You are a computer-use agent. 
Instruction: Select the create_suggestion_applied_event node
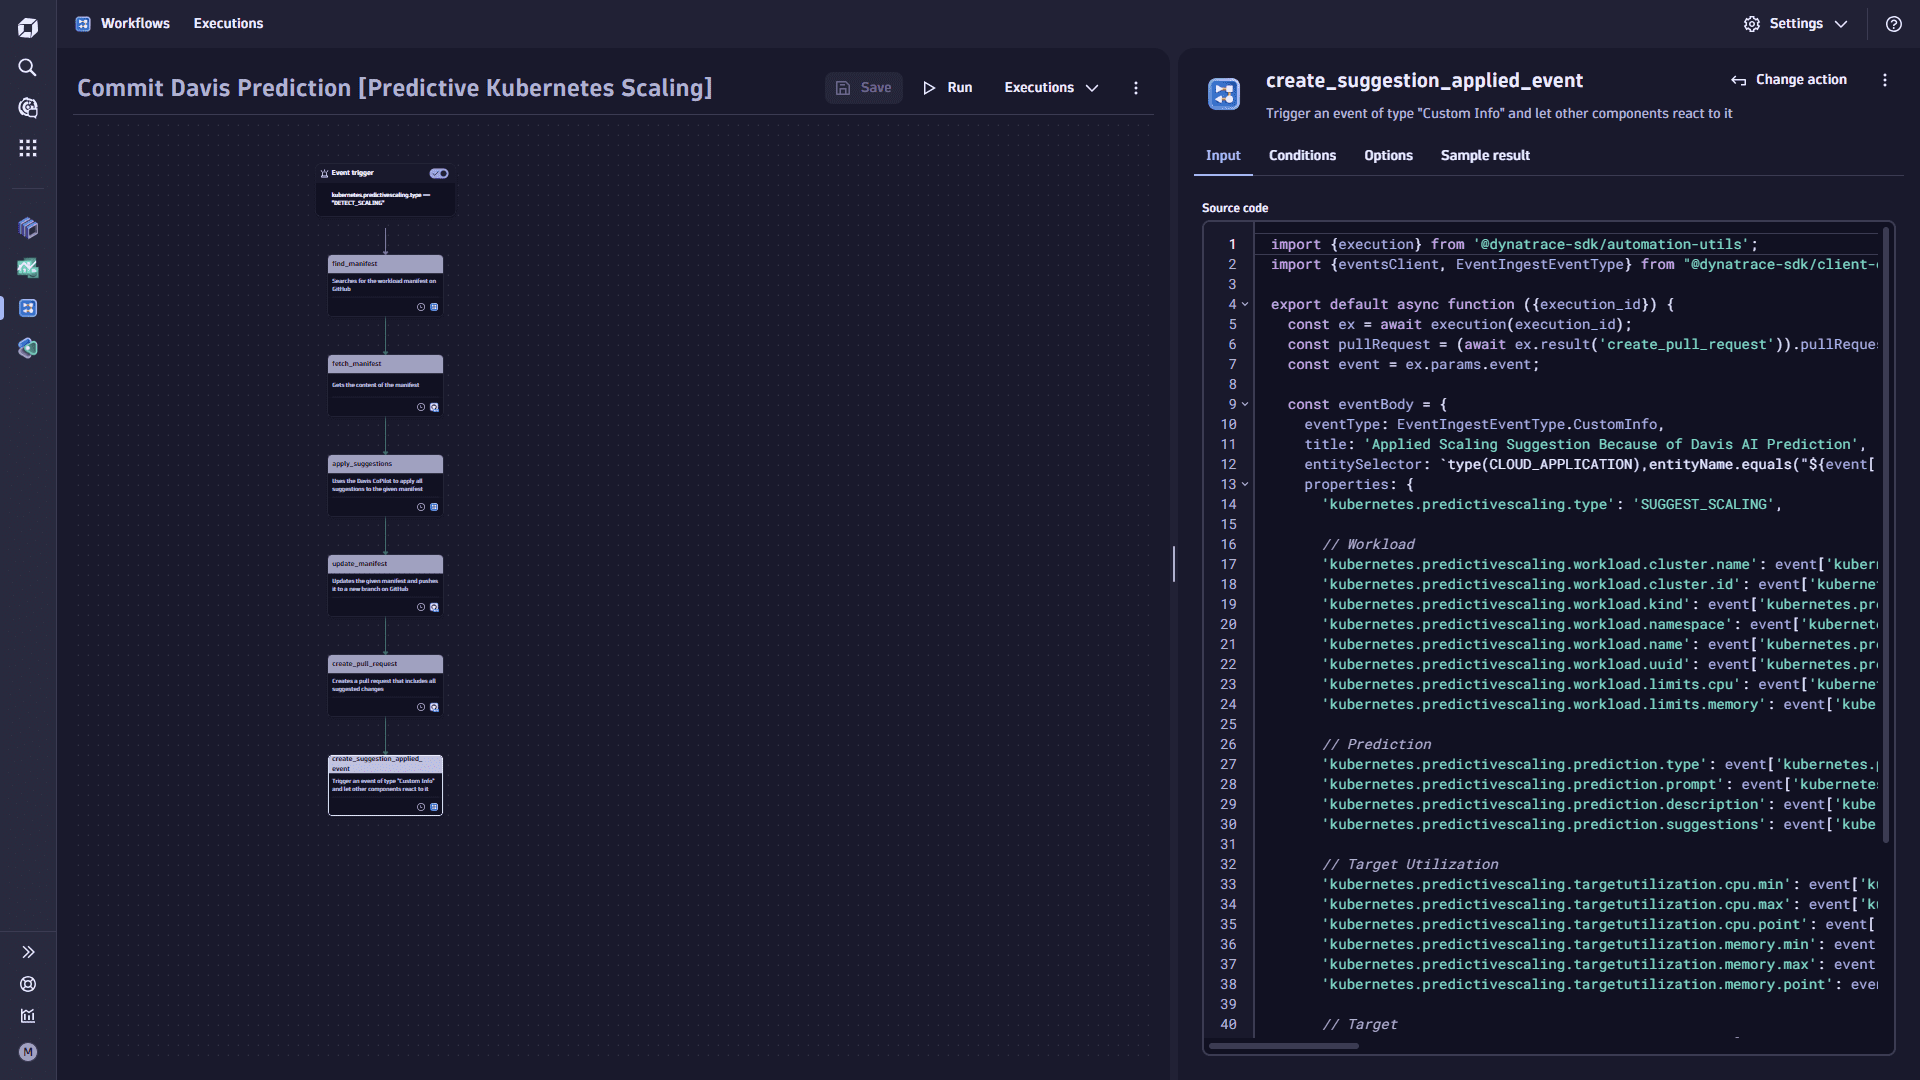(385, 785)
